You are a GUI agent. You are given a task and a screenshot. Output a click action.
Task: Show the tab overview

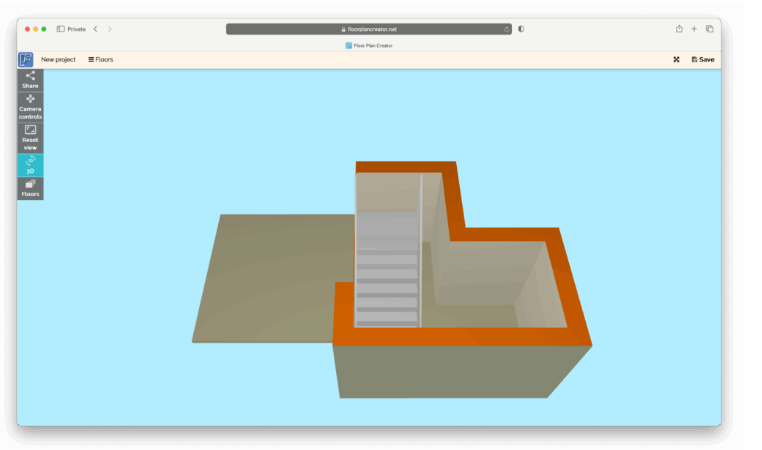pyautogui.click(x=709, y=29)
